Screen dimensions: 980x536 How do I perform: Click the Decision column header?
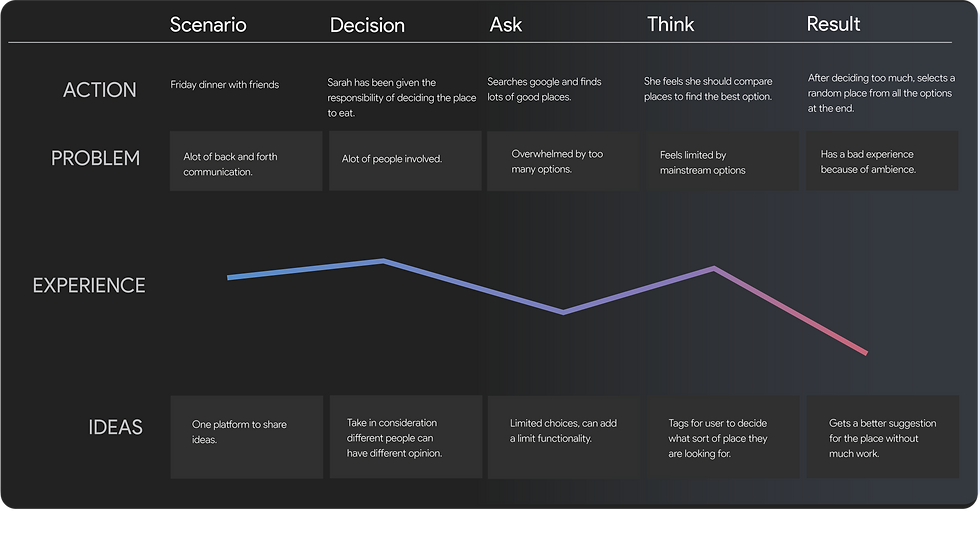367,25
